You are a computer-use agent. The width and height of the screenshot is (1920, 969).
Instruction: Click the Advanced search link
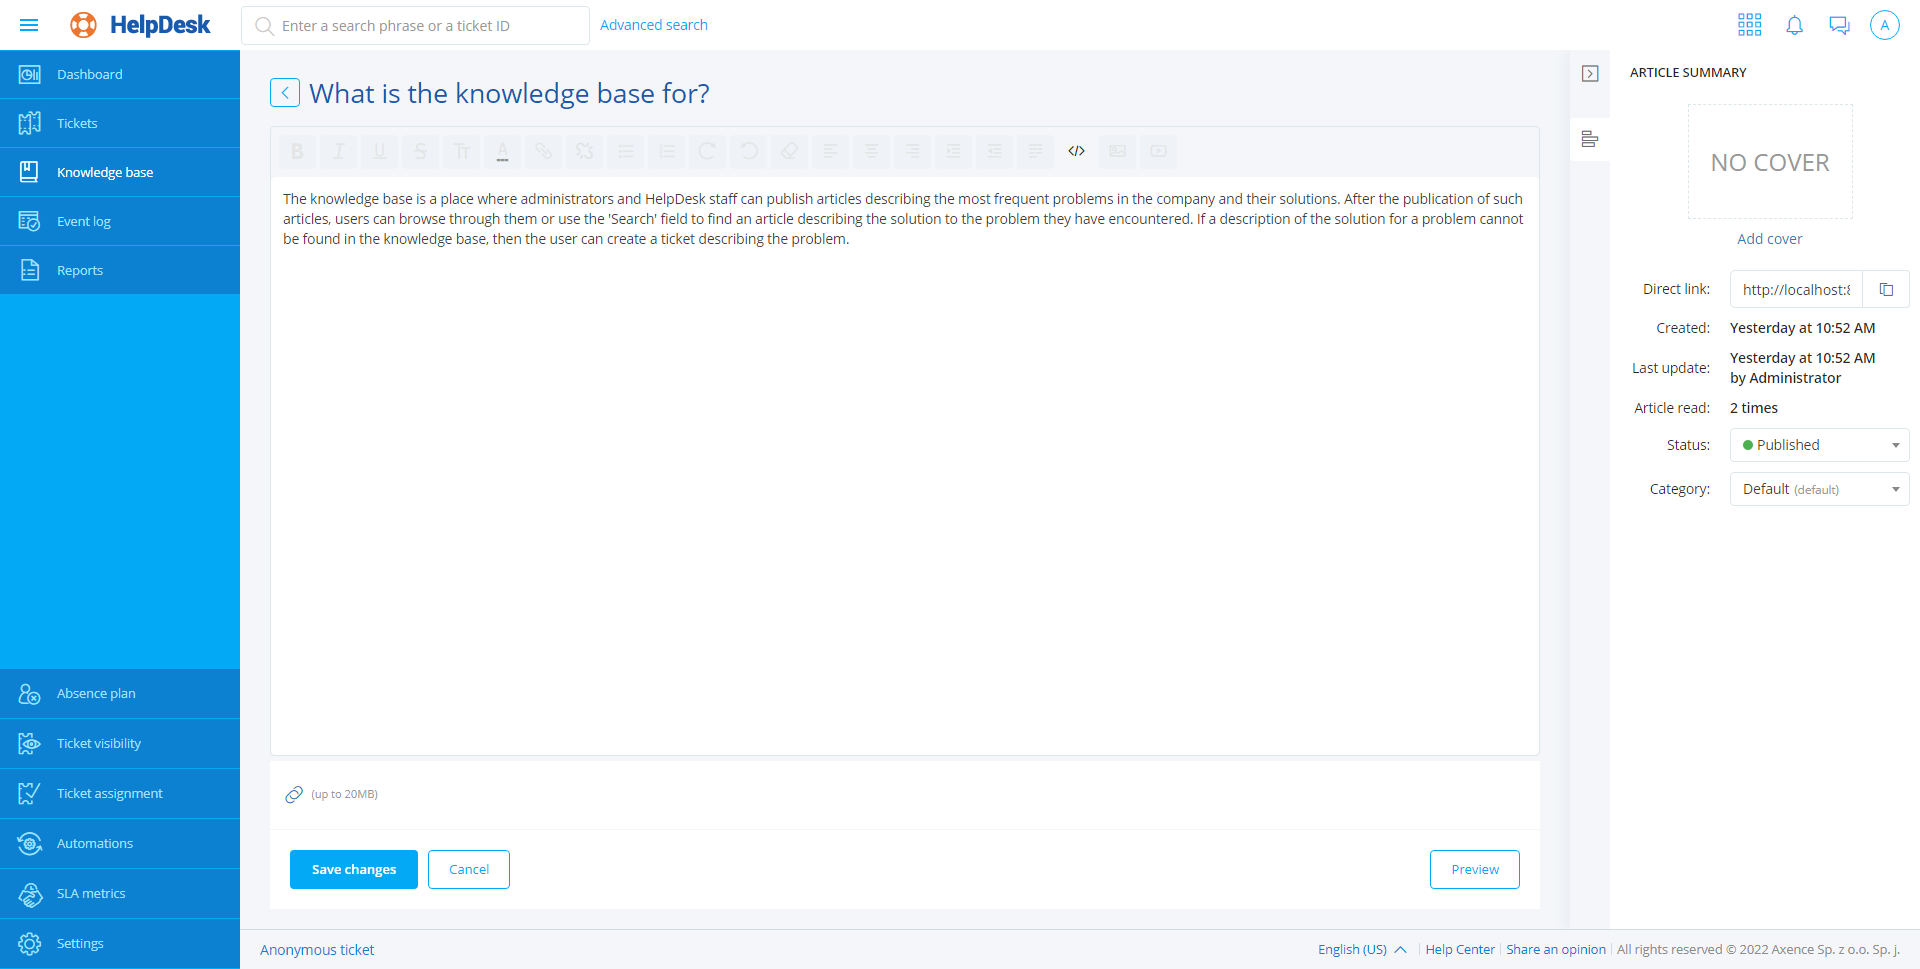653,25
